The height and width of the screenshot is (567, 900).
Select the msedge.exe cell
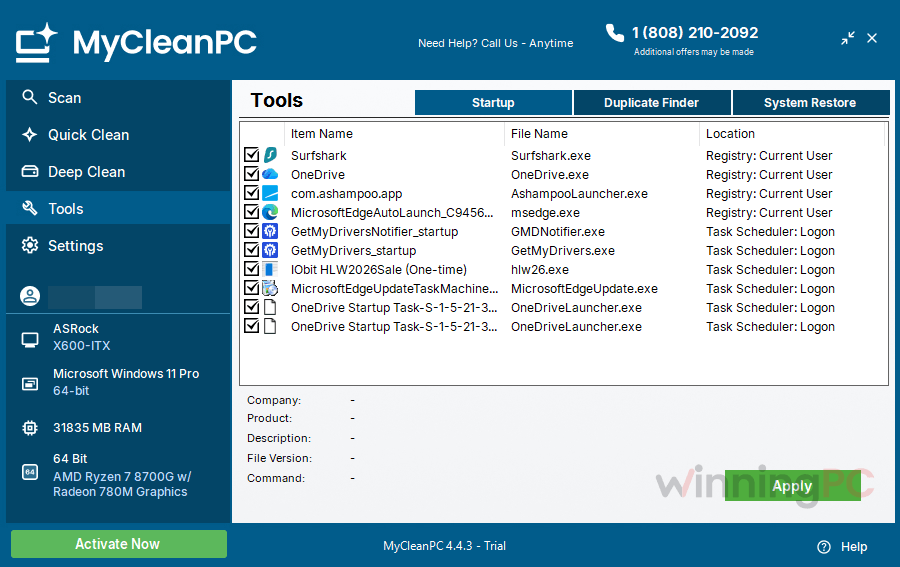click(545, 213)
